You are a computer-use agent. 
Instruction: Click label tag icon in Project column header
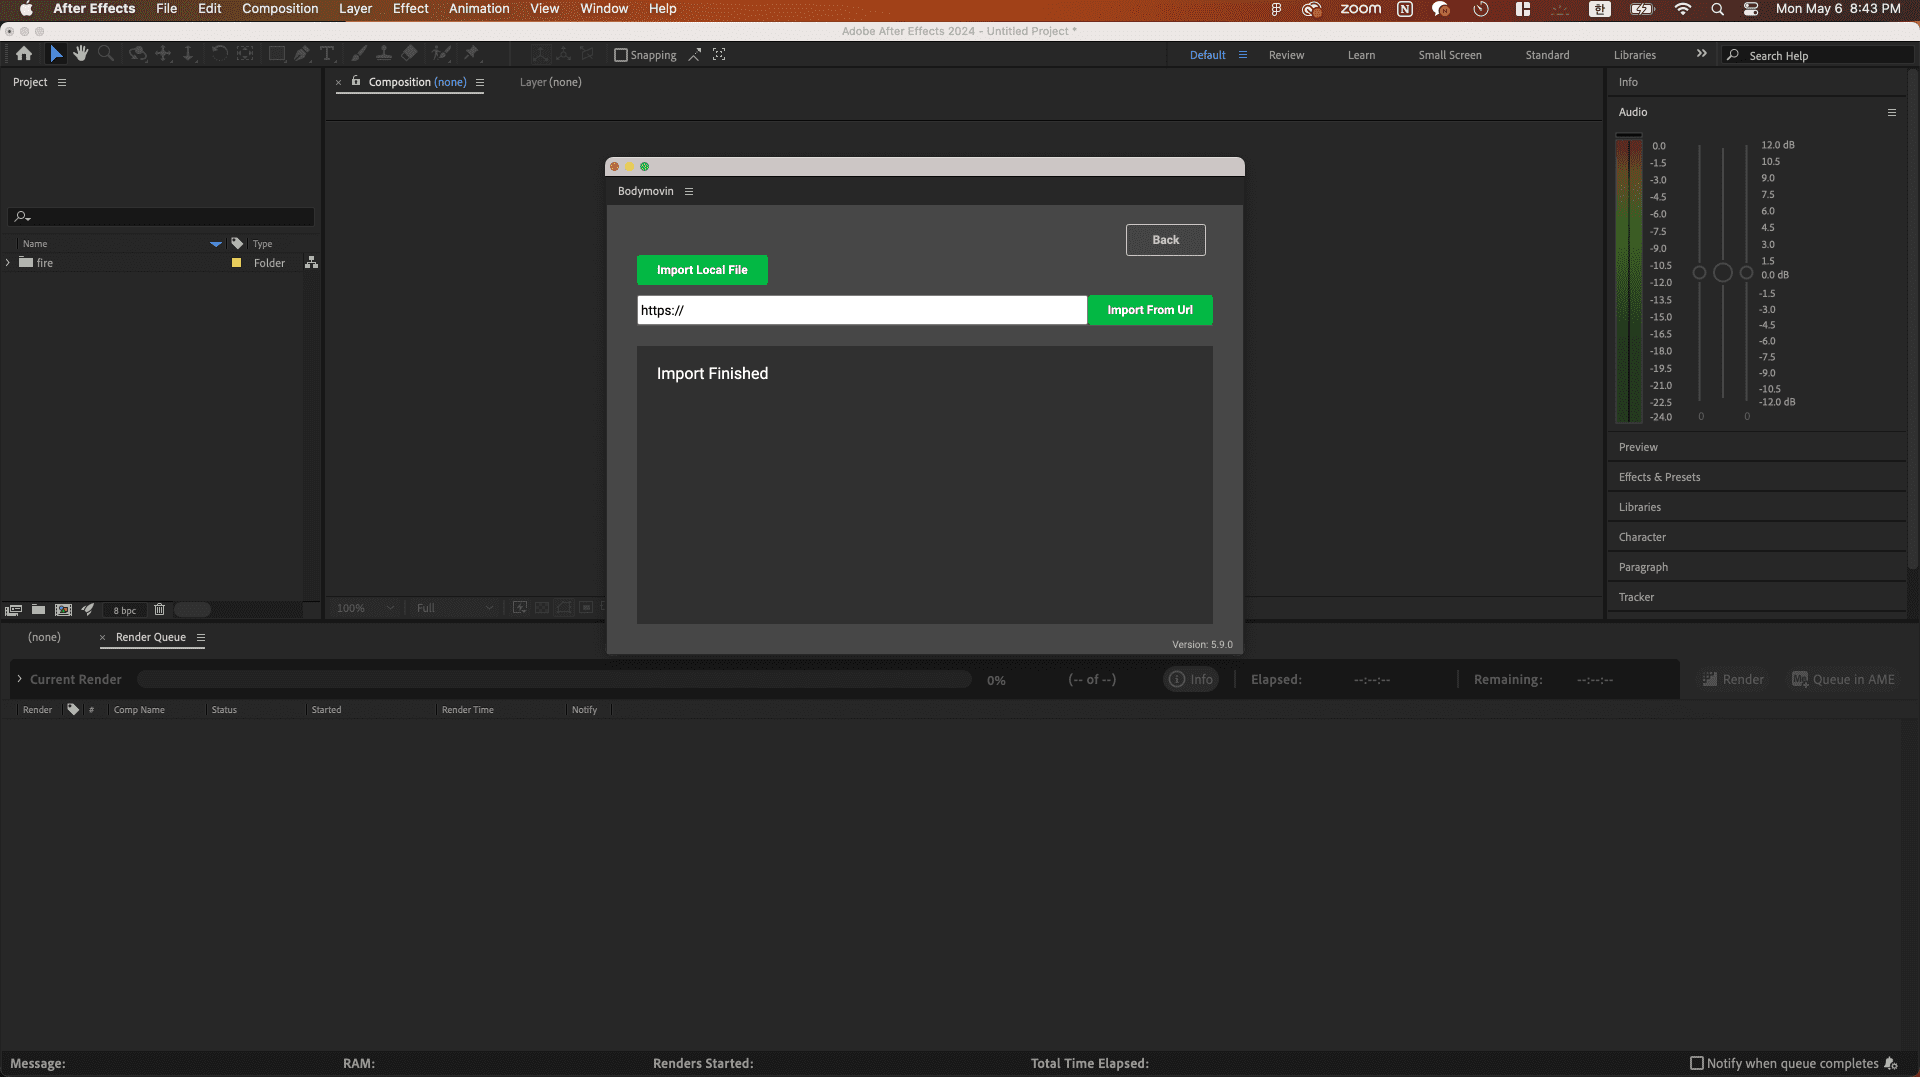(x=237, y=243)
